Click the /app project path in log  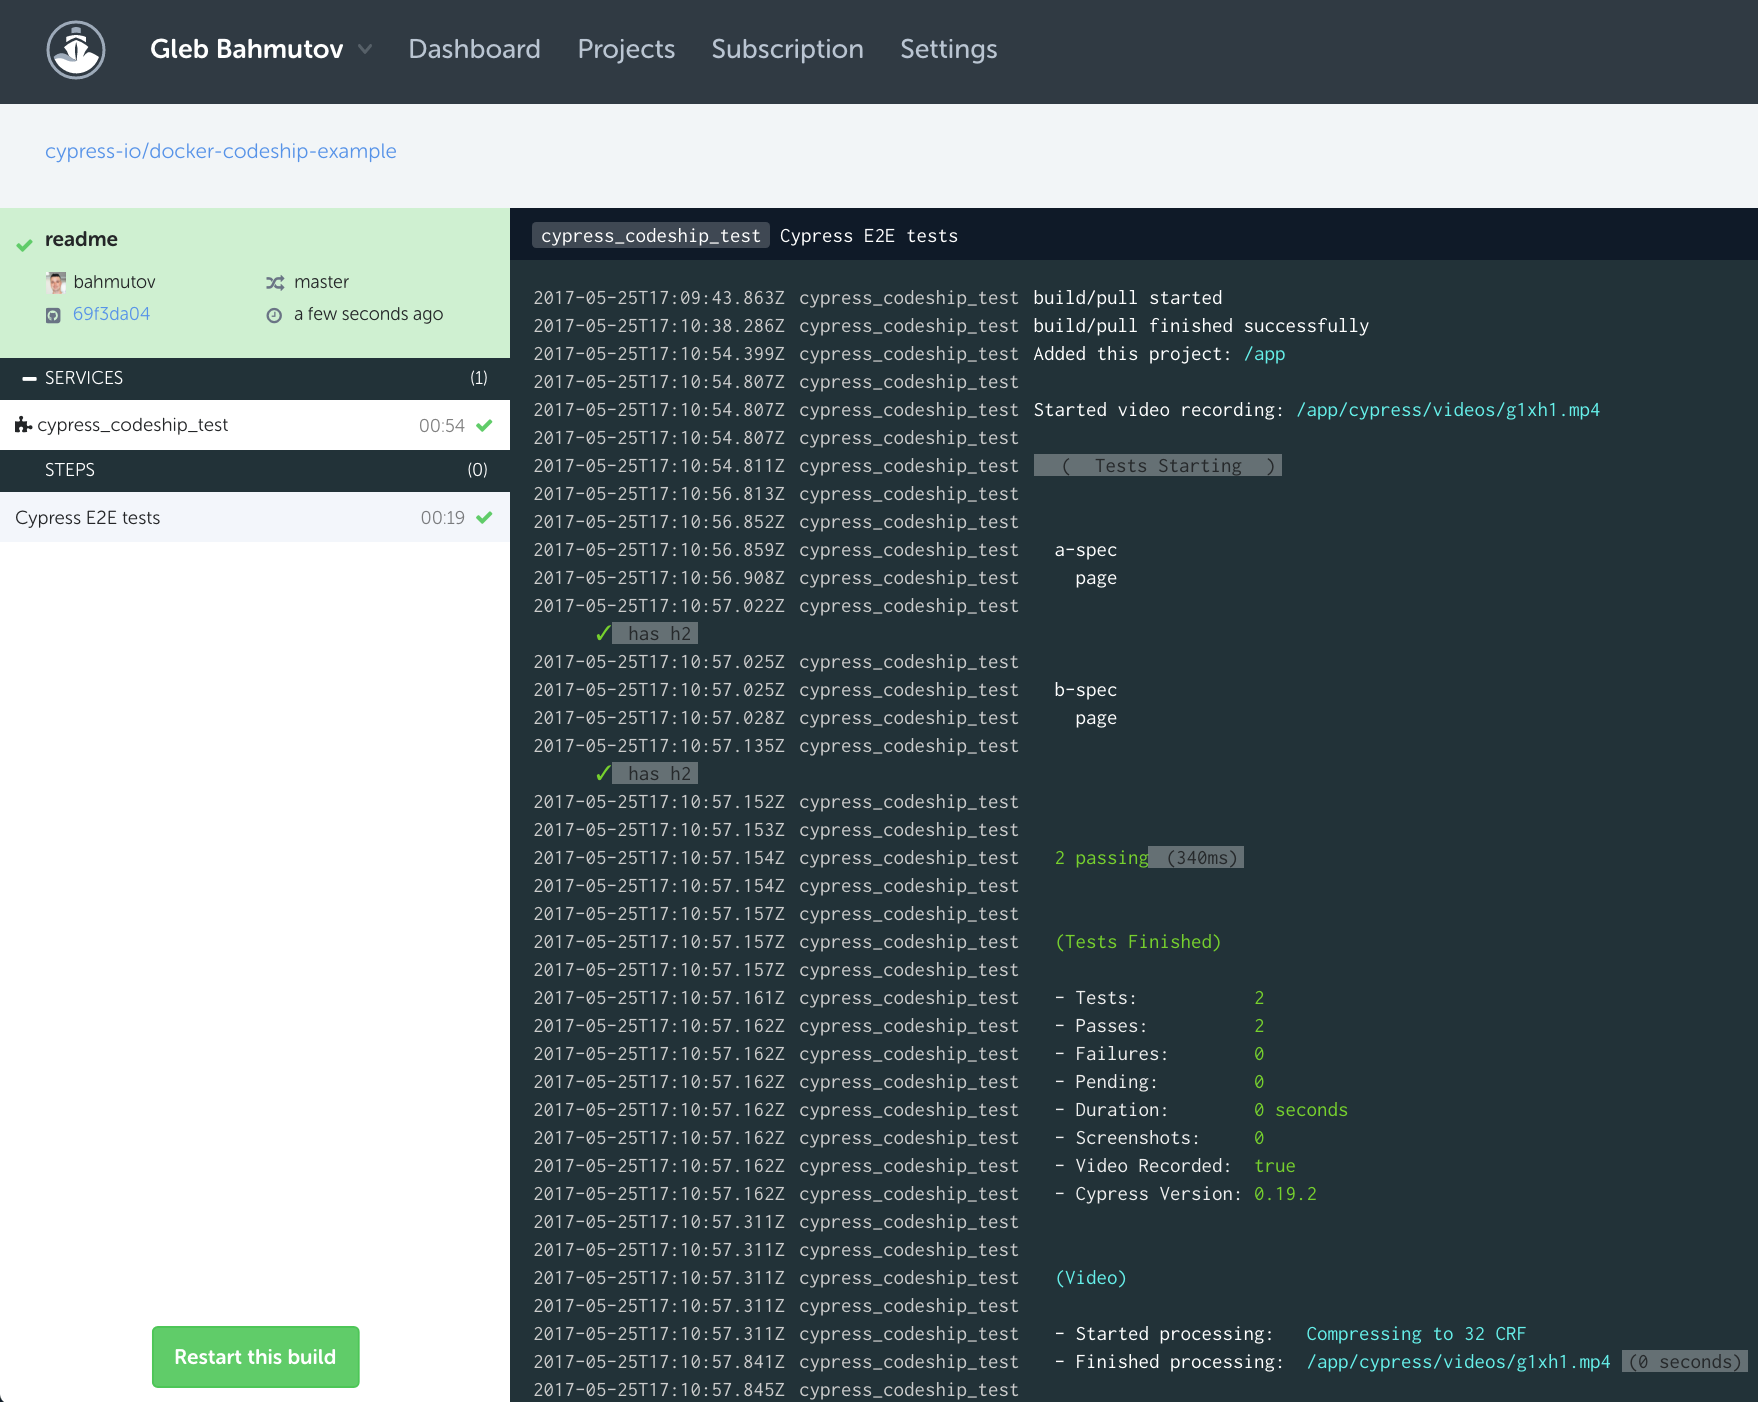(1264, 354)
